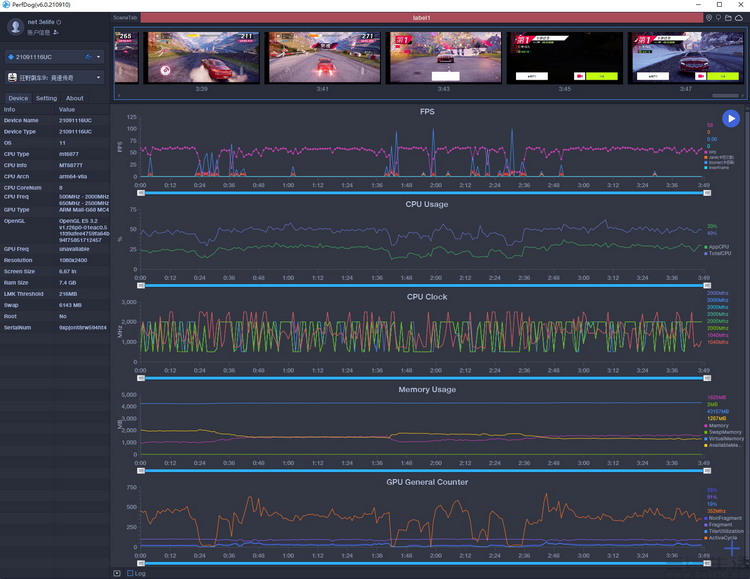Image resolution: width=750 pixels, height=579 pixels.
Task: Click the SerialNum info row
Action: 55,328
